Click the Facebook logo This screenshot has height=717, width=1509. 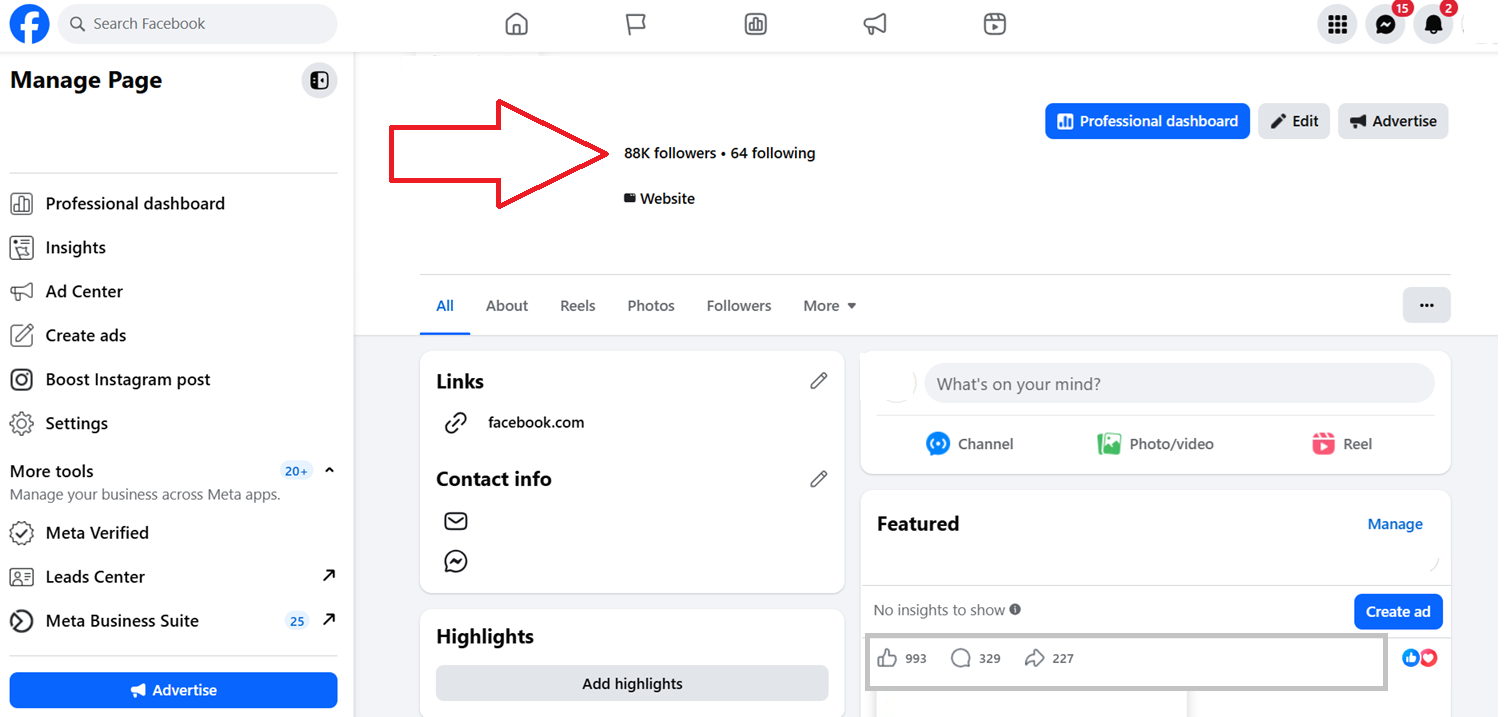point(29,24)
